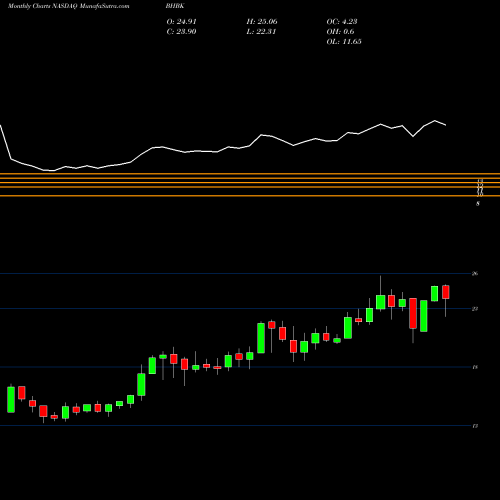
Task: Select the BHBK ticker symbol label
Action: click(175, 6)
